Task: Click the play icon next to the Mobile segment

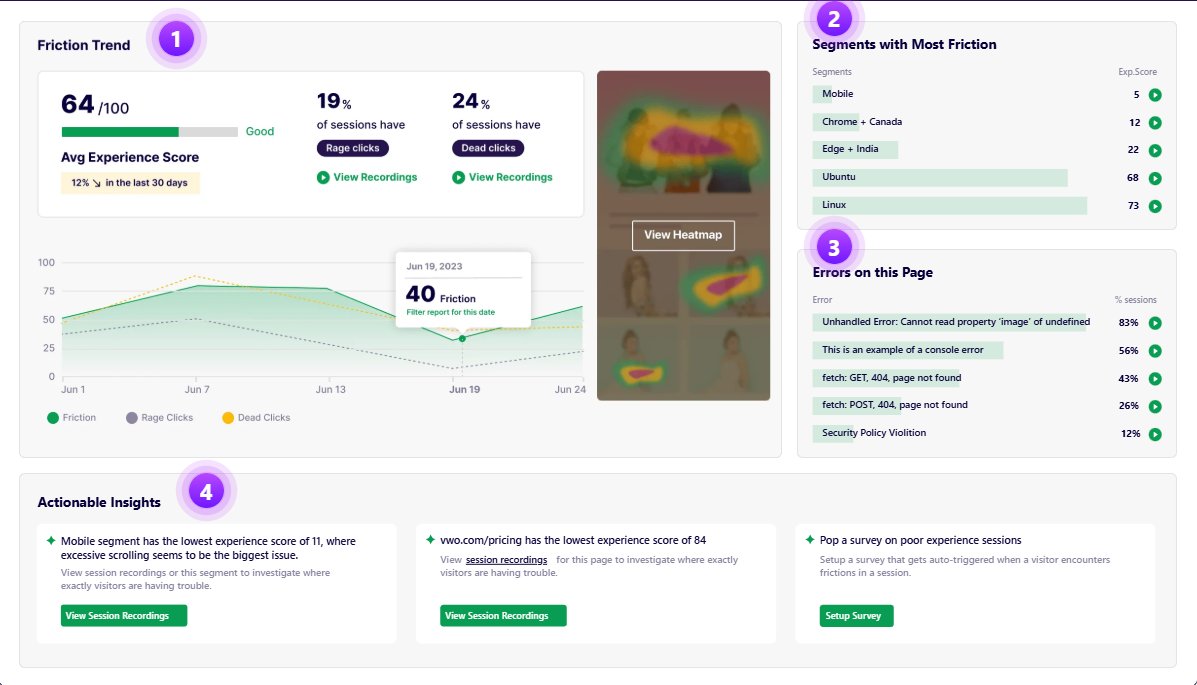Action: (x=1156, y=93)
